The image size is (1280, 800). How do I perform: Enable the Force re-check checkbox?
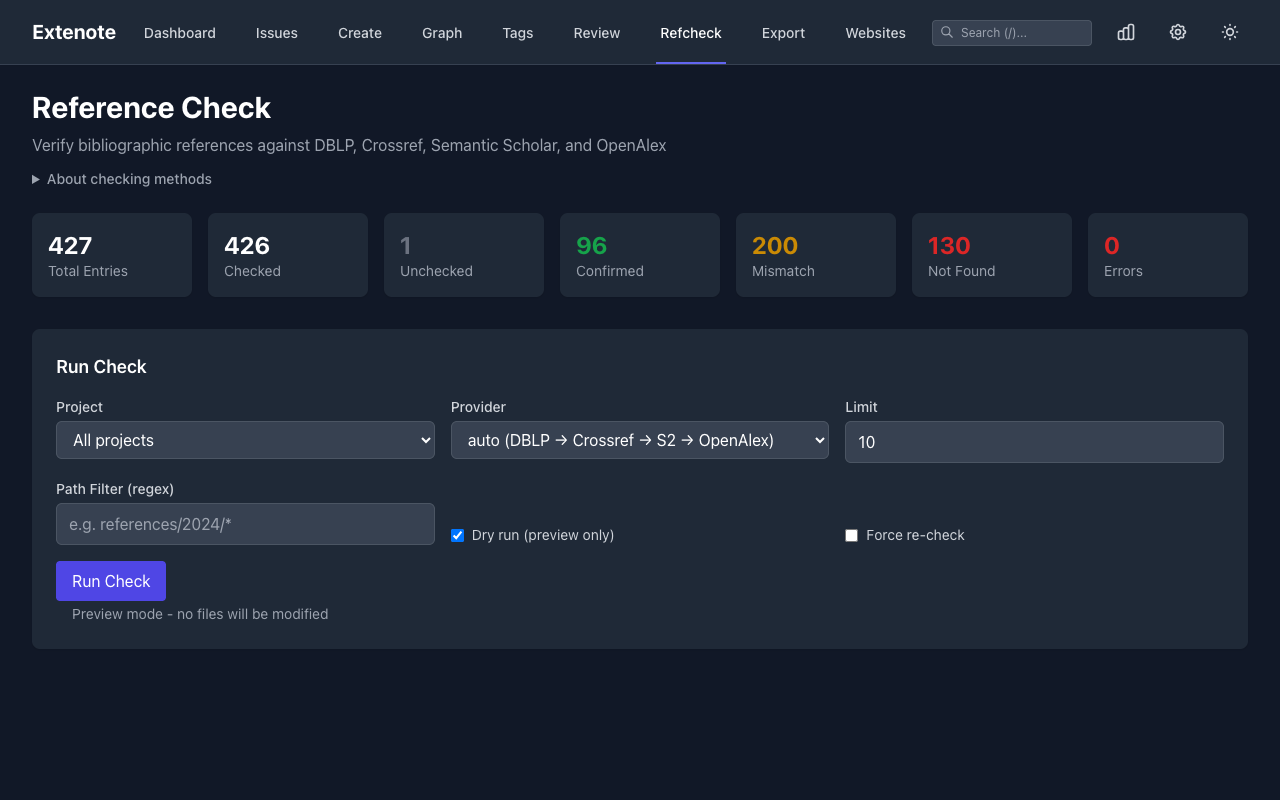point(852,535)
